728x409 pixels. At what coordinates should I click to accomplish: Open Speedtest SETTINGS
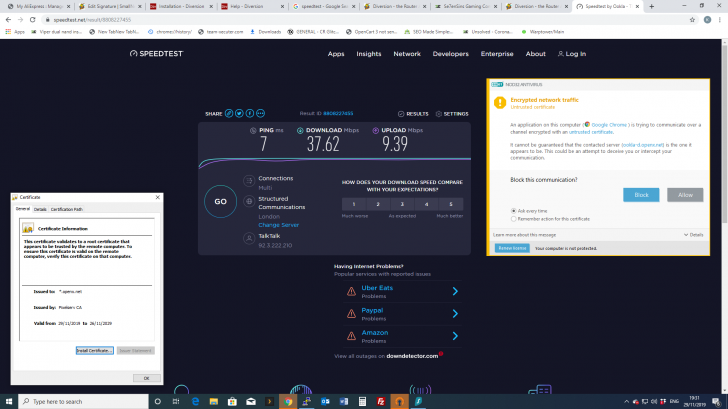coord(452,114)
